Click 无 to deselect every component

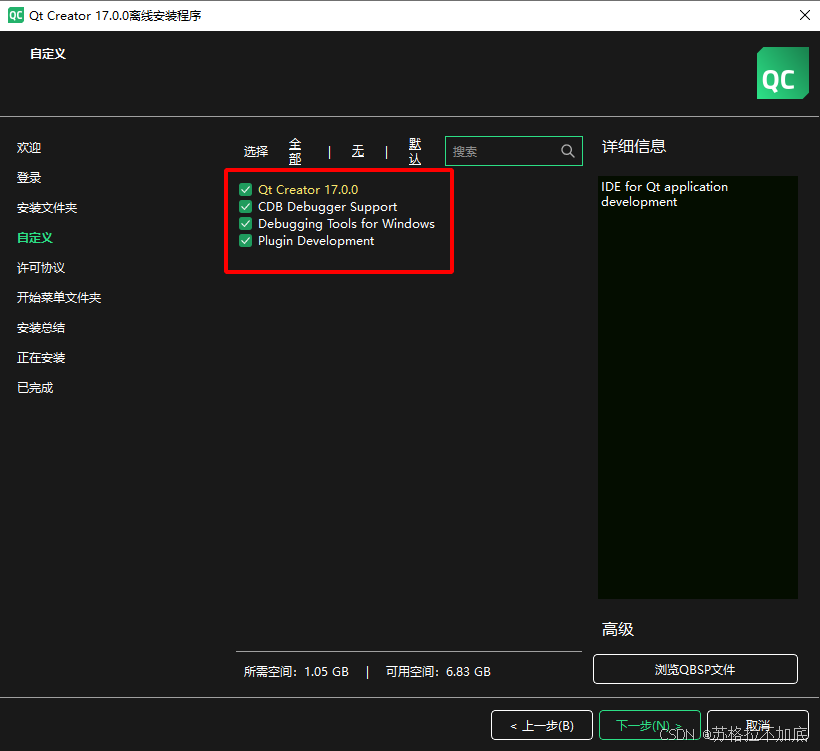tap(358, 151)
